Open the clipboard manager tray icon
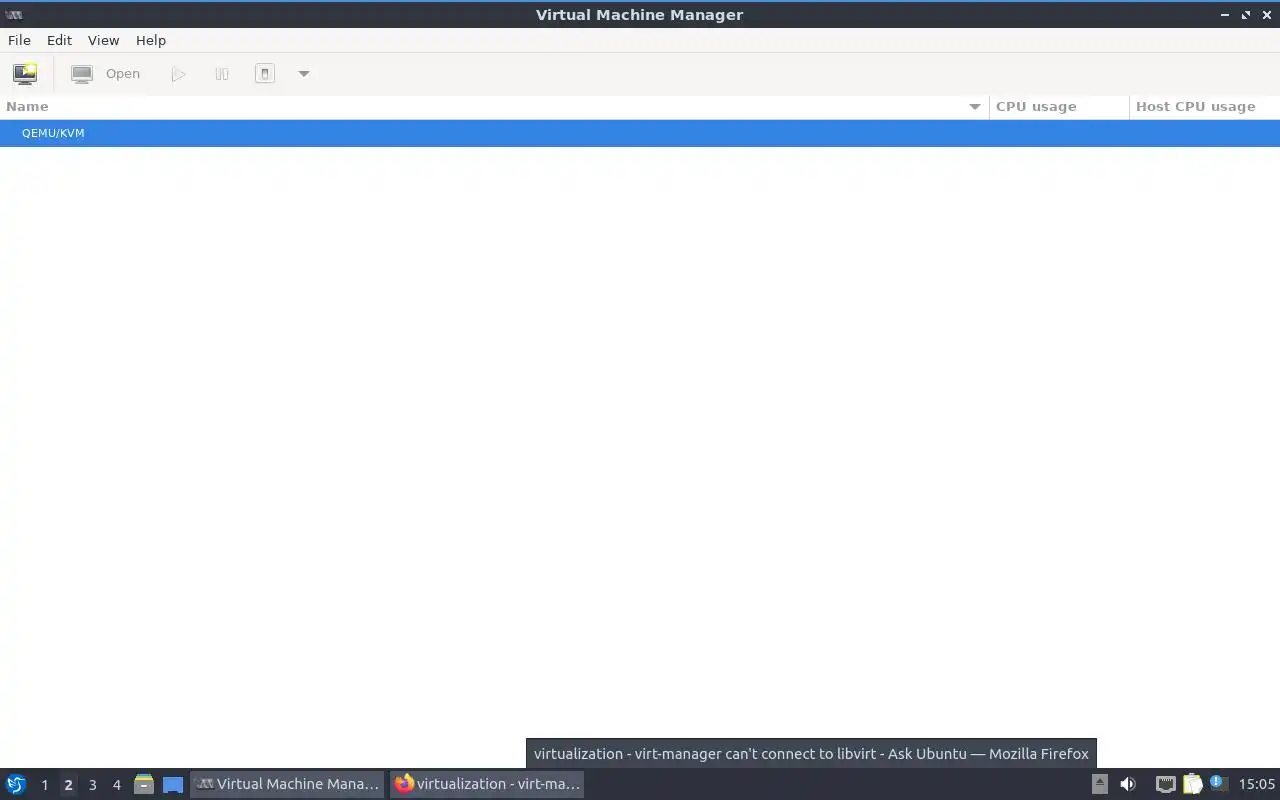Viewport: 1280px width, 800px height. click(1192, 784)
